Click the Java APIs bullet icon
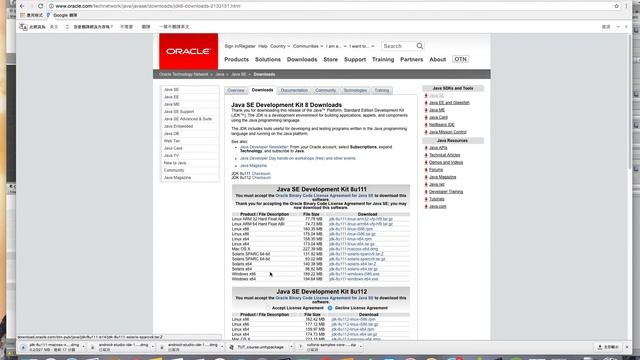The image size is (640, 360). point(426,148)
